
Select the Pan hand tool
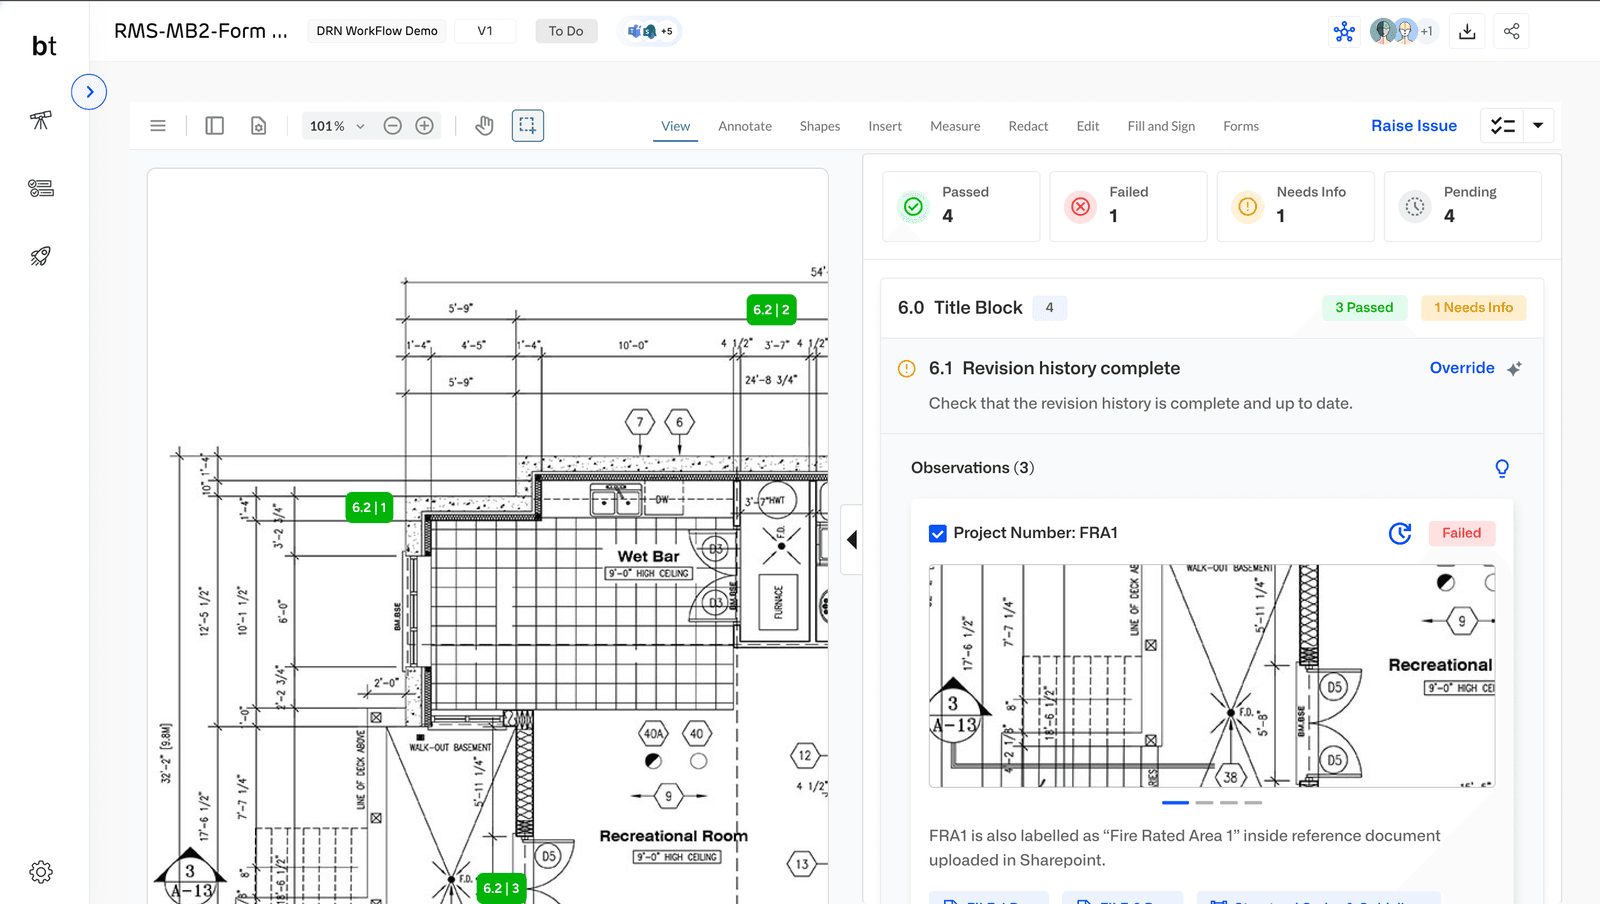(485, 126)
